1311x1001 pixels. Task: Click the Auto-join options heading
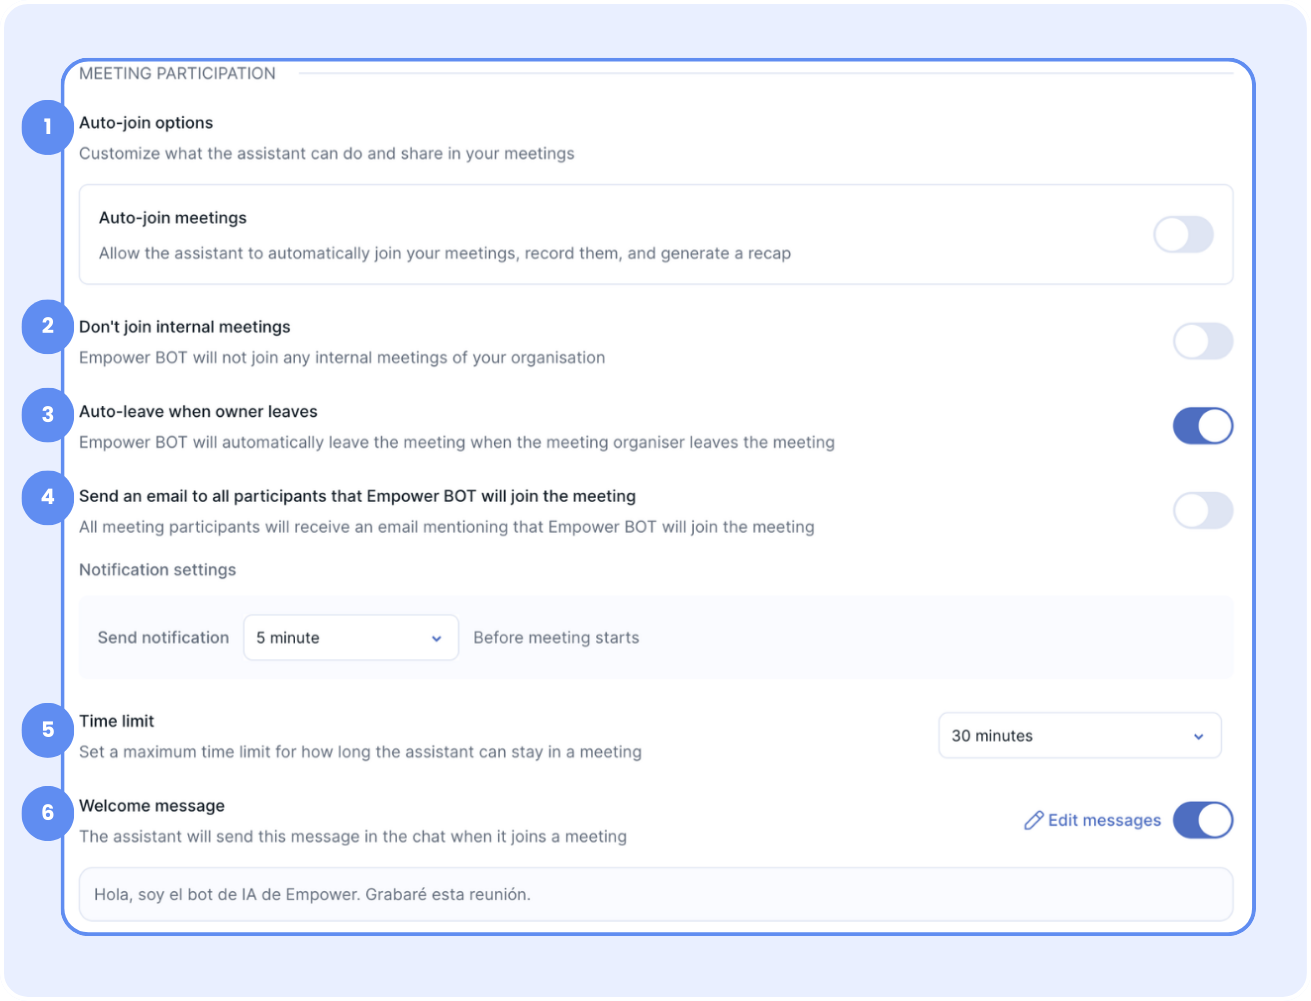tap(146, 123)
